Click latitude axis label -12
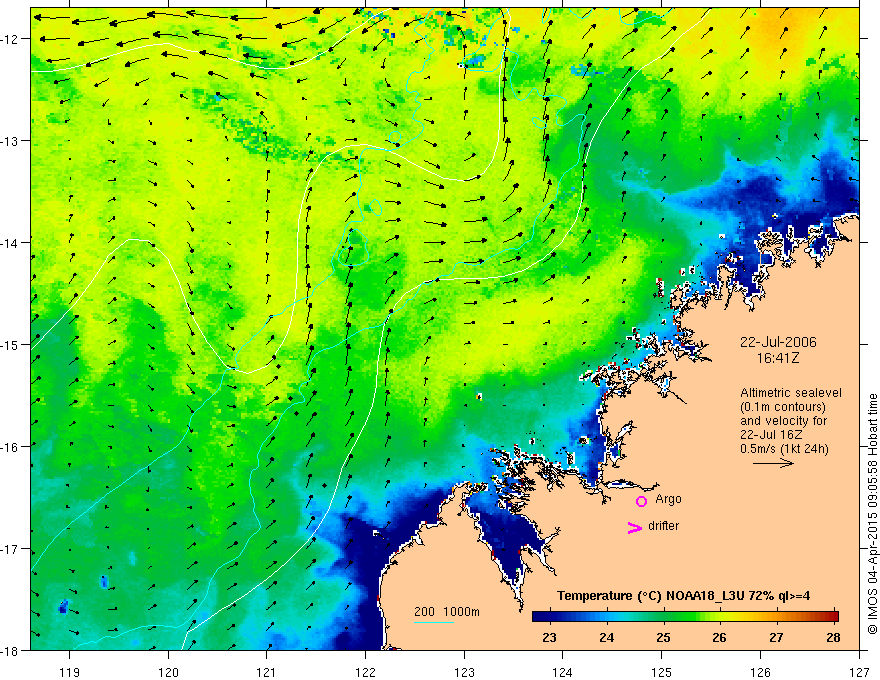The height and width of the screenshot is (680, 880). (11, 39)
